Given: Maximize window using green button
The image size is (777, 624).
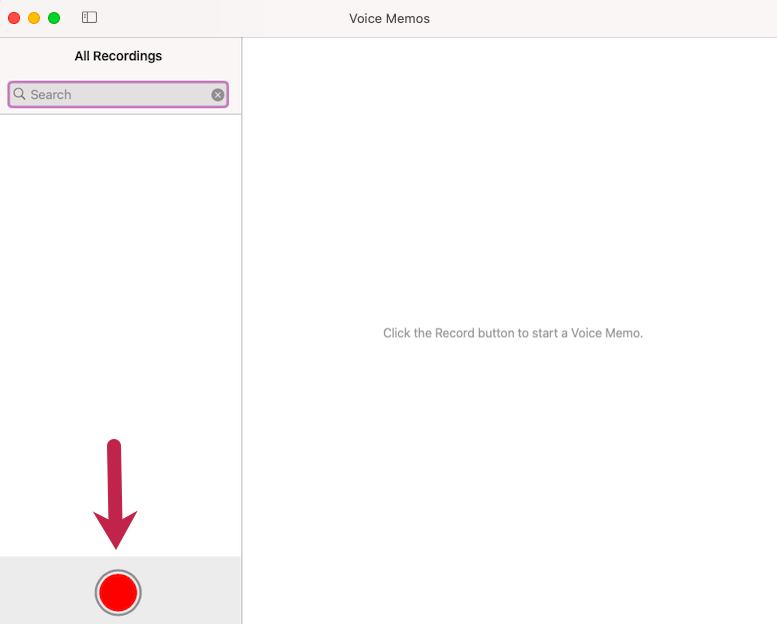Looking at the screenshot, I should coord(54,18).
